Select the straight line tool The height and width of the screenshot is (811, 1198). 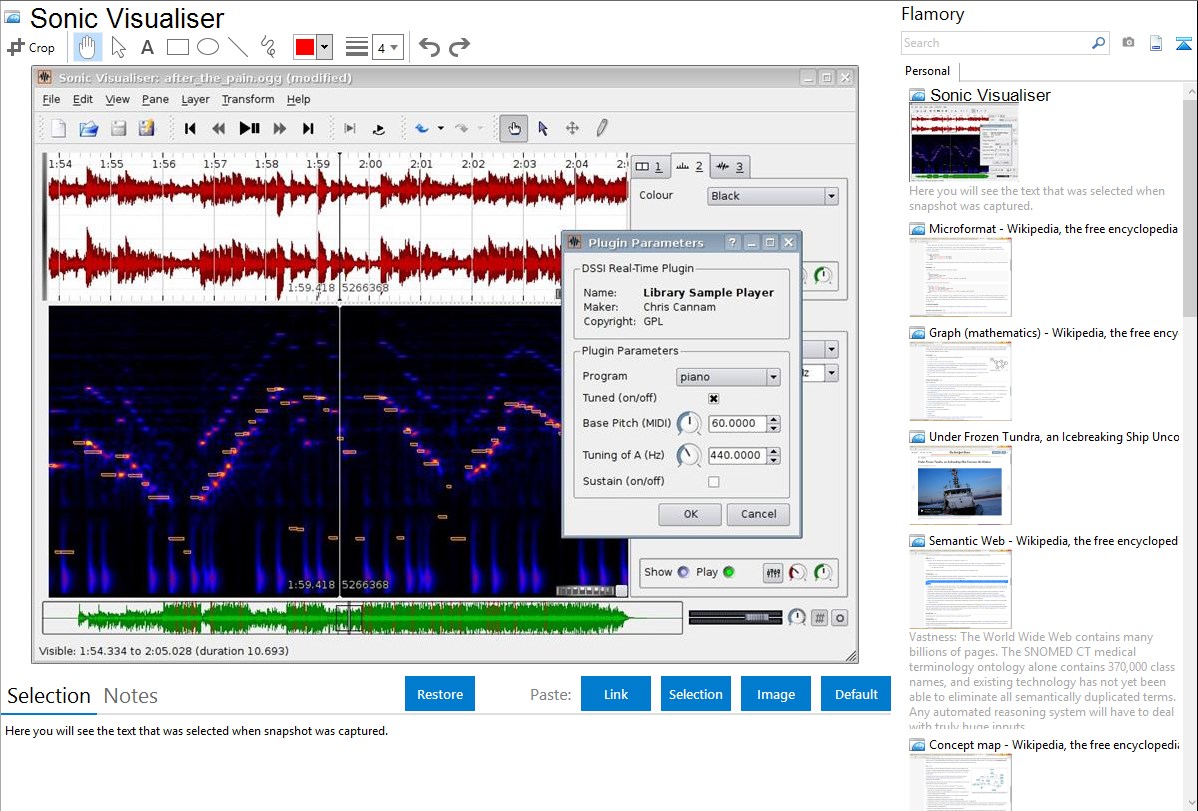point(238,47)
